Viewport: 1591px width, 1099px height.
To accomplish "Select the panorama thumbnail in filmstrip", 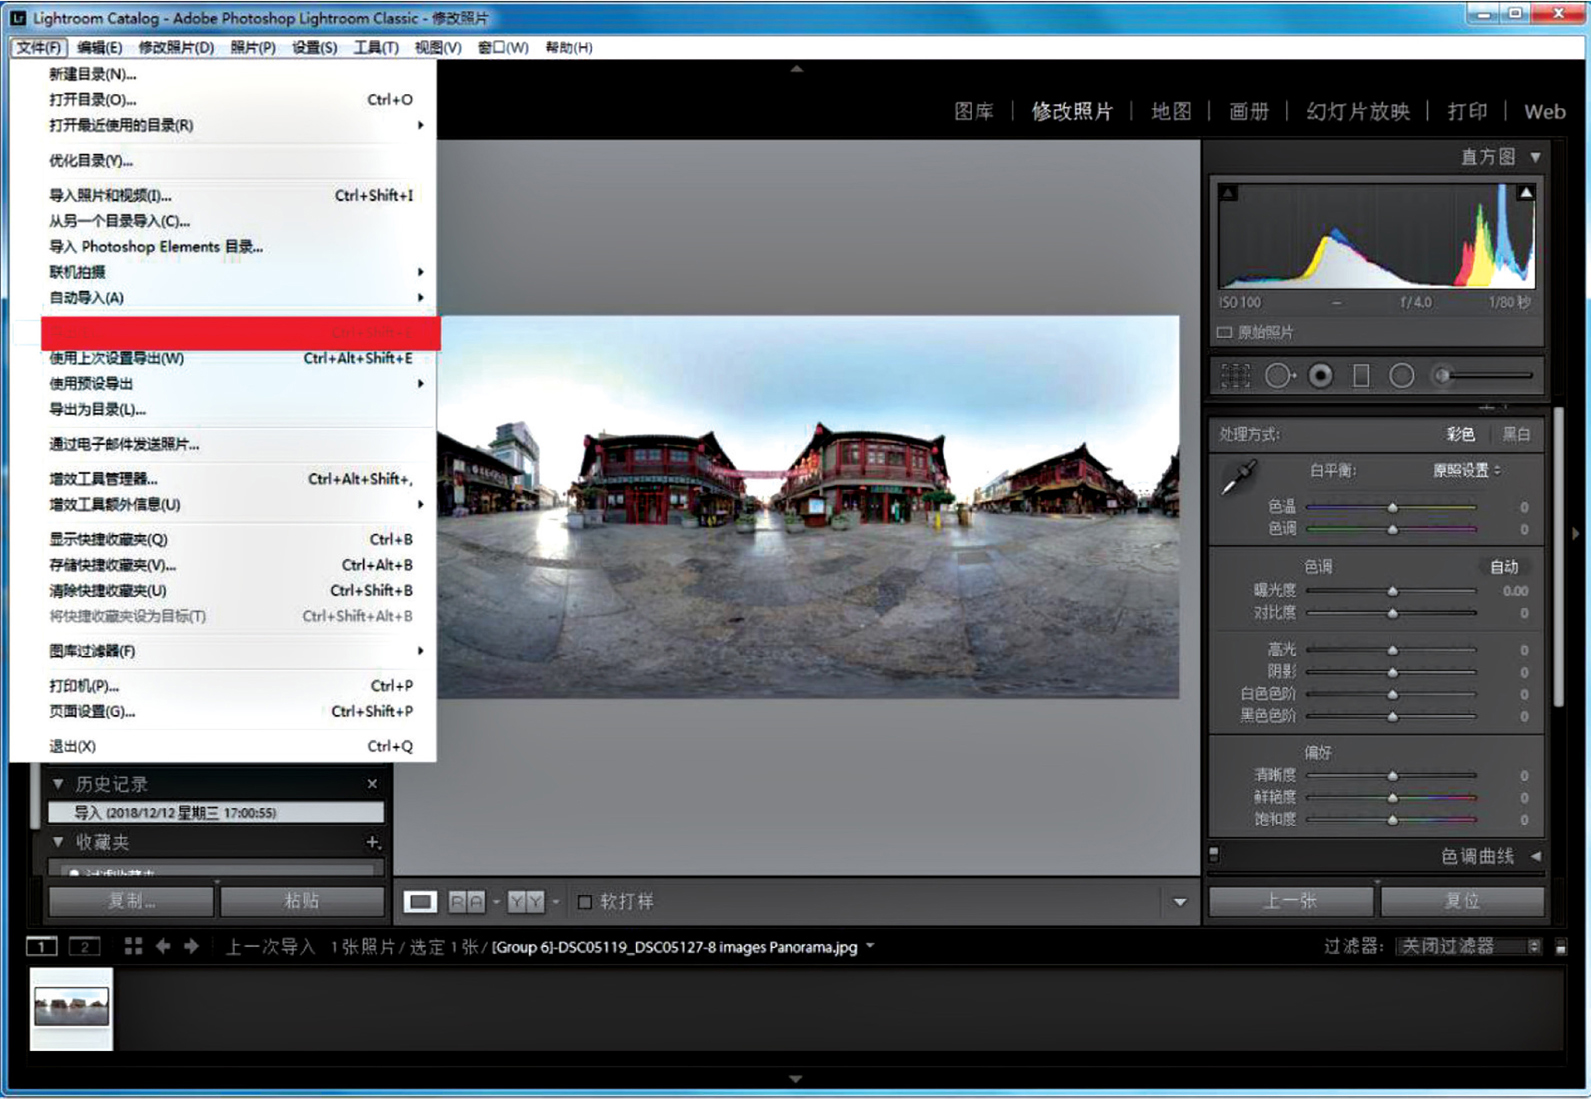I will (71, 1007).
